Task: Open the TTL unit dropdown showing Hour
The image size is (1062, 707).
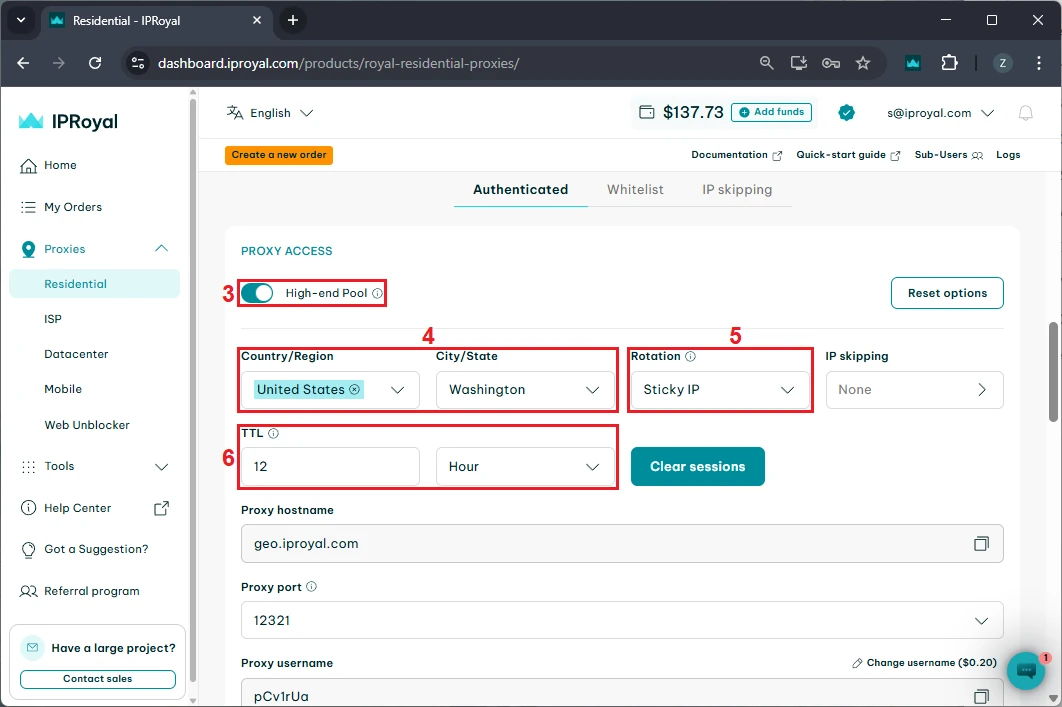Action: pyautogui.click(x=525, y=467)
